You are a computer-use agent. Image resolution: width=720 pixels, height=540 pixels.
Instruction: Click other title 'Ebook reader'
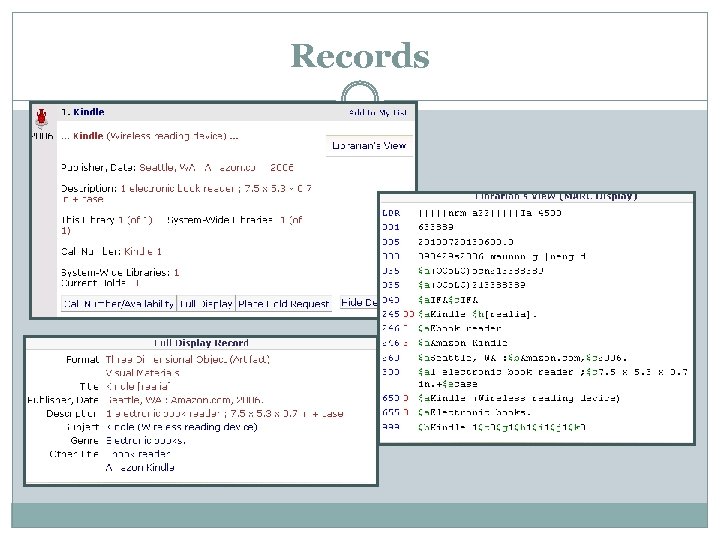click(x=138, y=454)
